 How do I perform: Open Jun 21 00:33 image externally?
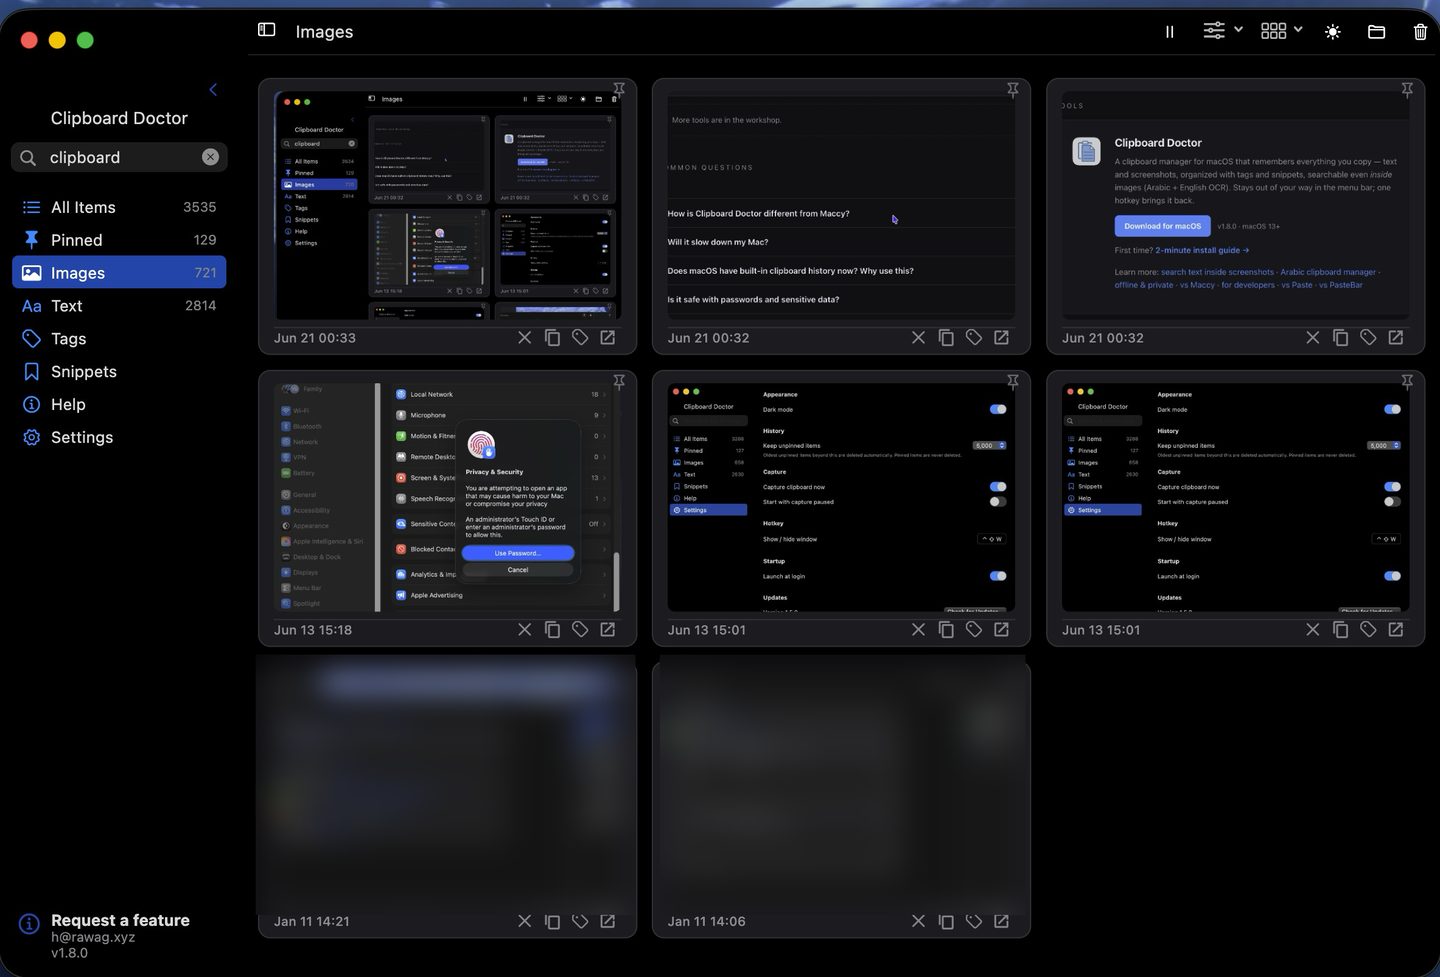pyautogui.click(x=608, y=338)
